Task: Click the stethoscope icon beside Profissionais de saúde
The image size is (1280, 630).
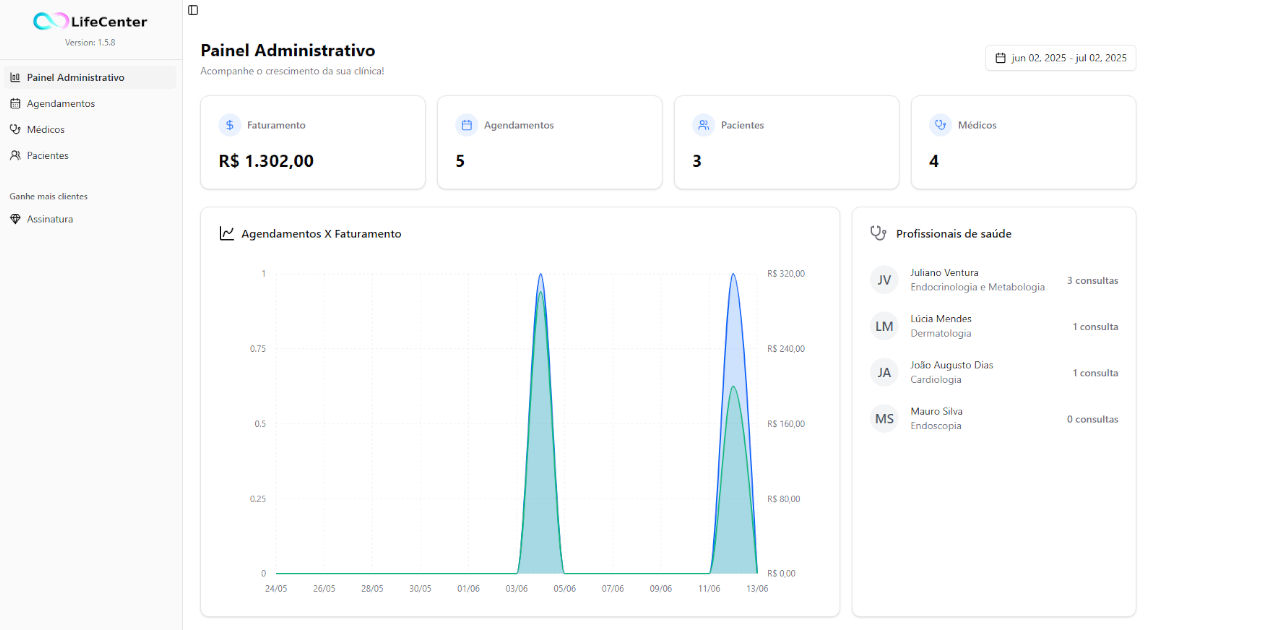Action: click(878, 233)
